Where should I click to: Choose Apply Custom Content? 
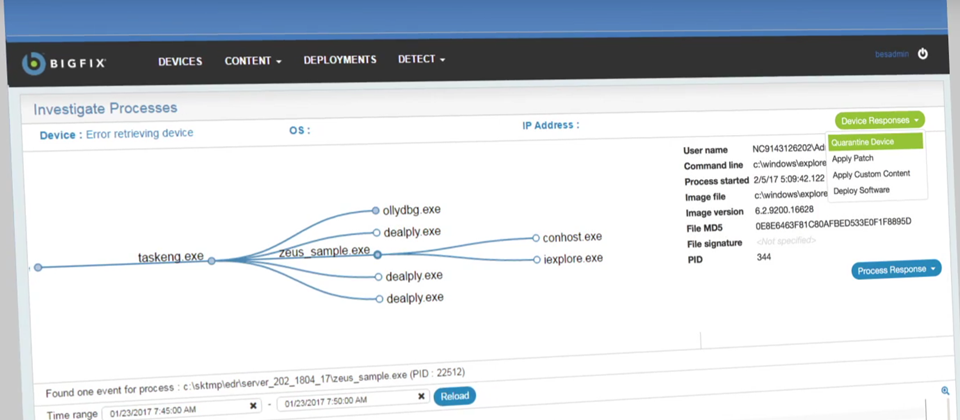(871, 174)
